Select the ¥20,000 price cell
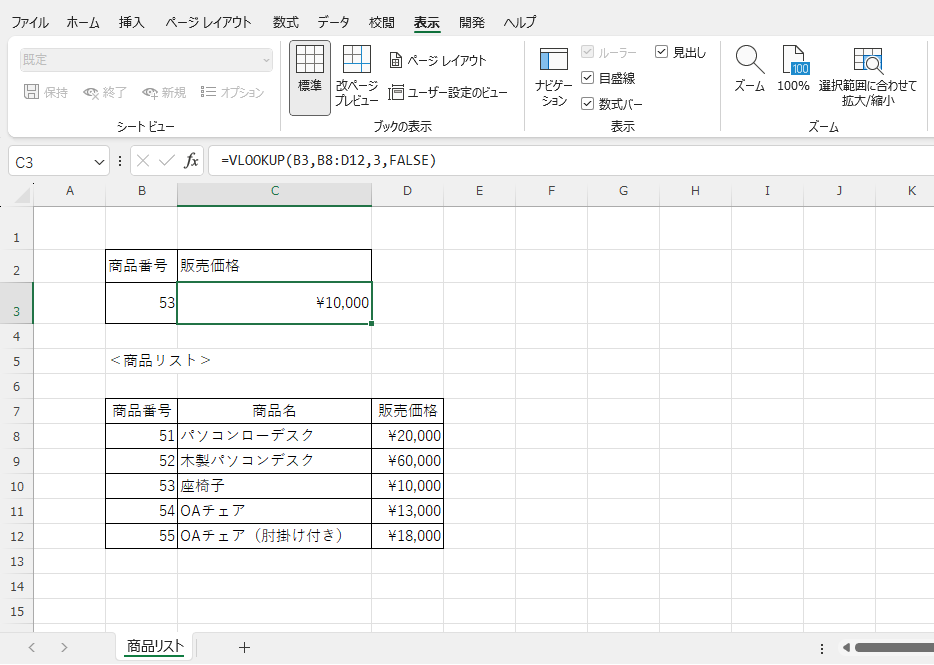 407,436
